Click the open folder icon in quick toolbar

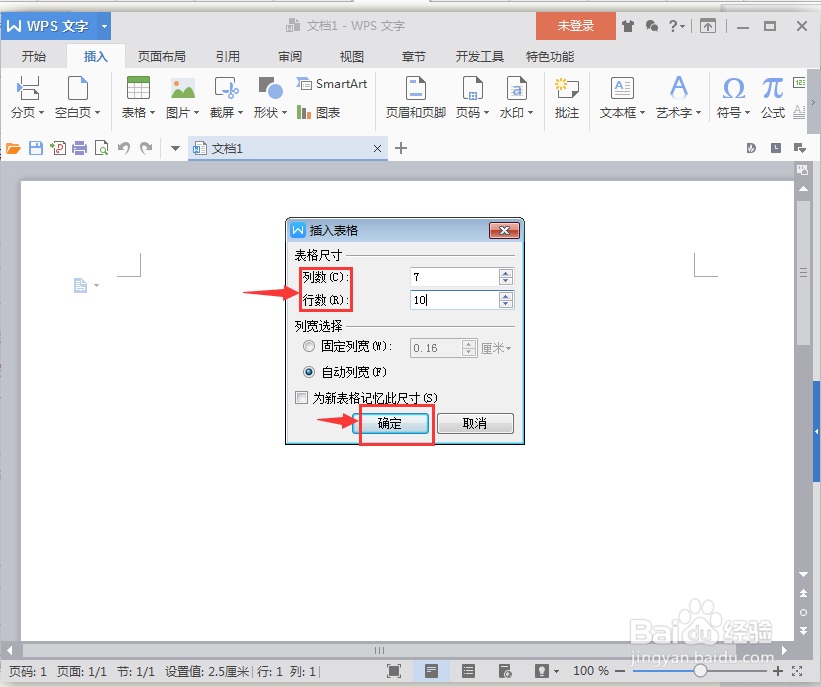click(13, 149)
